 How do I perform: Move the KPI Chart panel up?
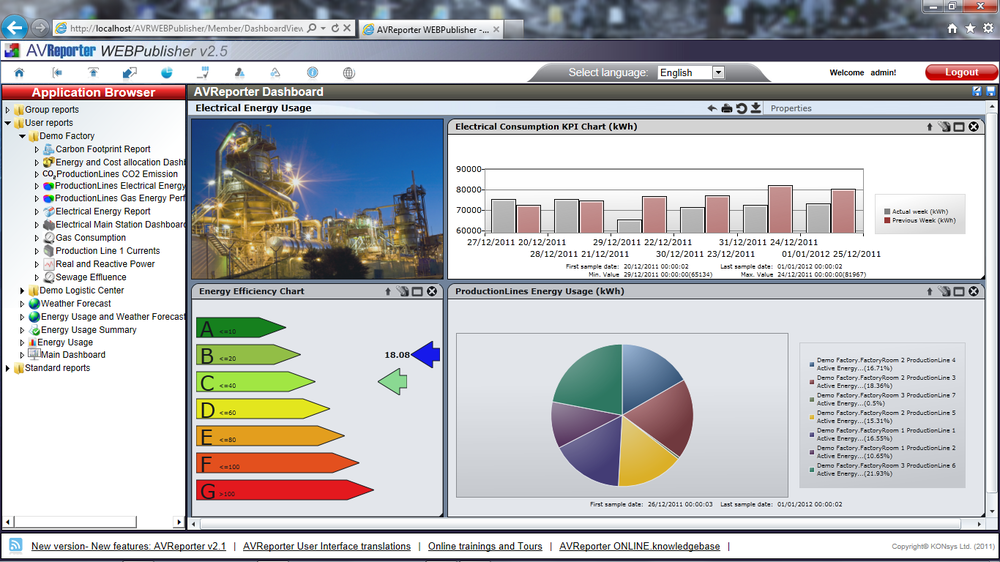pyautogui.click(x=929, y=127)
